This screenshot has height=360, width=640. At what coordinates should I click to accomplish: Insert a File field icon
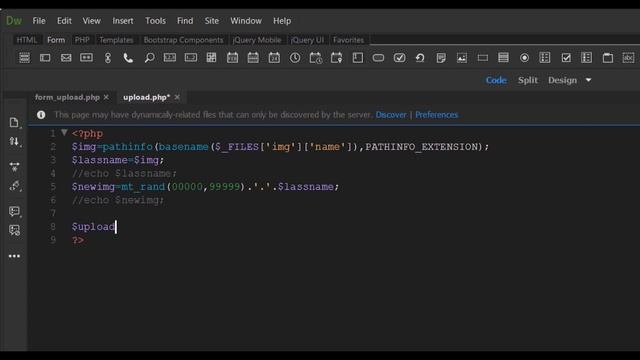[x=441, y=58]
